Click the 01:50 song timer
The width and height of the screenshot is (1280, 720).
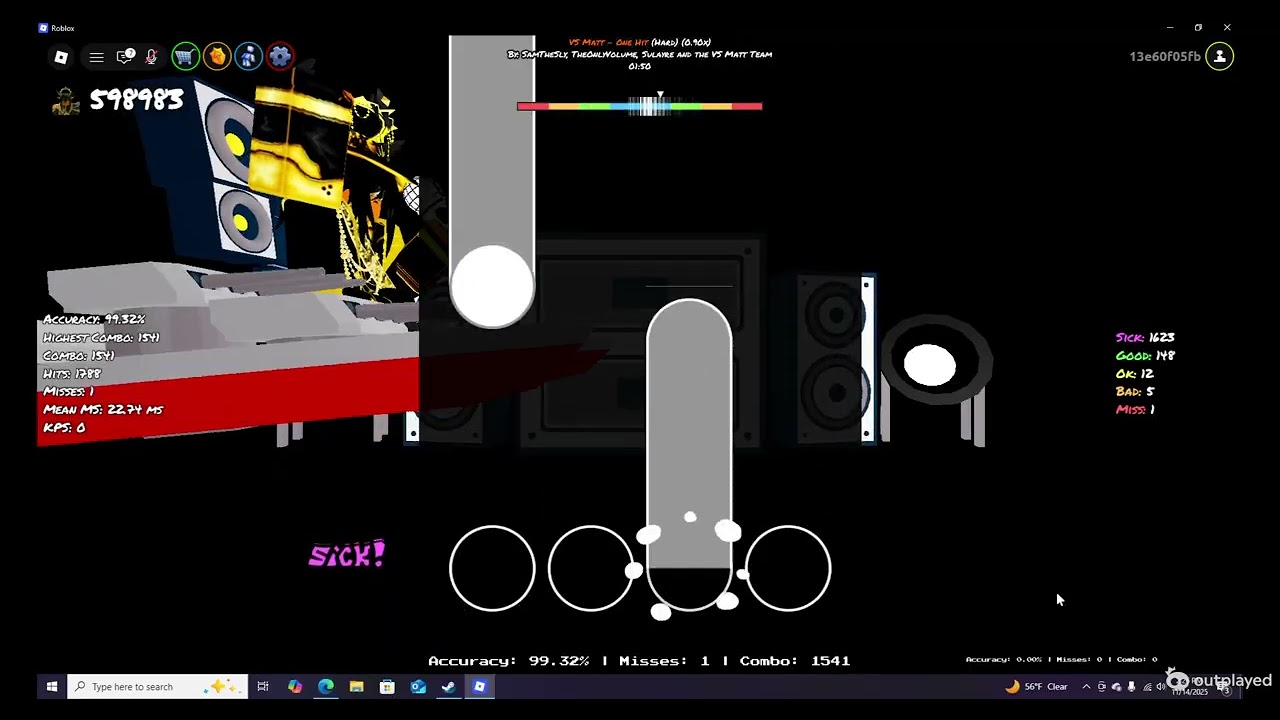(x=640, y=66)
